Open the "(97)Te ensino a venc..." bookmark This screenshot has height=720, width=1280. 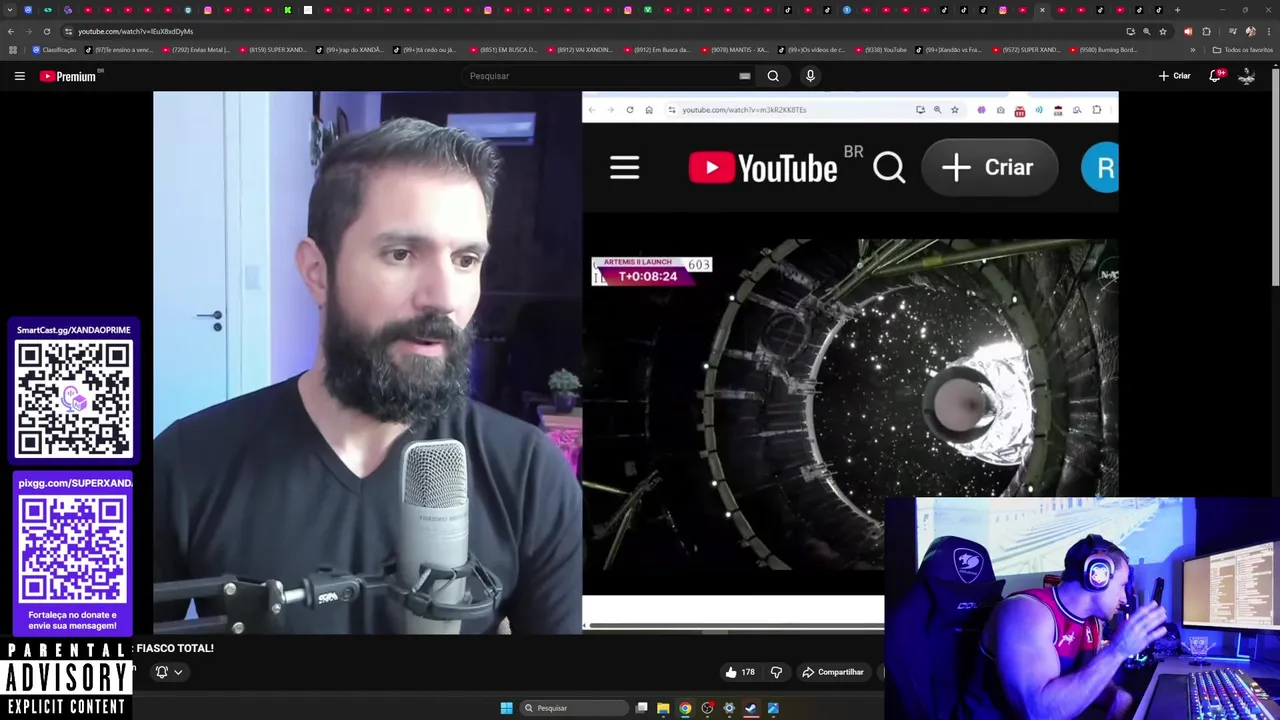119,49
